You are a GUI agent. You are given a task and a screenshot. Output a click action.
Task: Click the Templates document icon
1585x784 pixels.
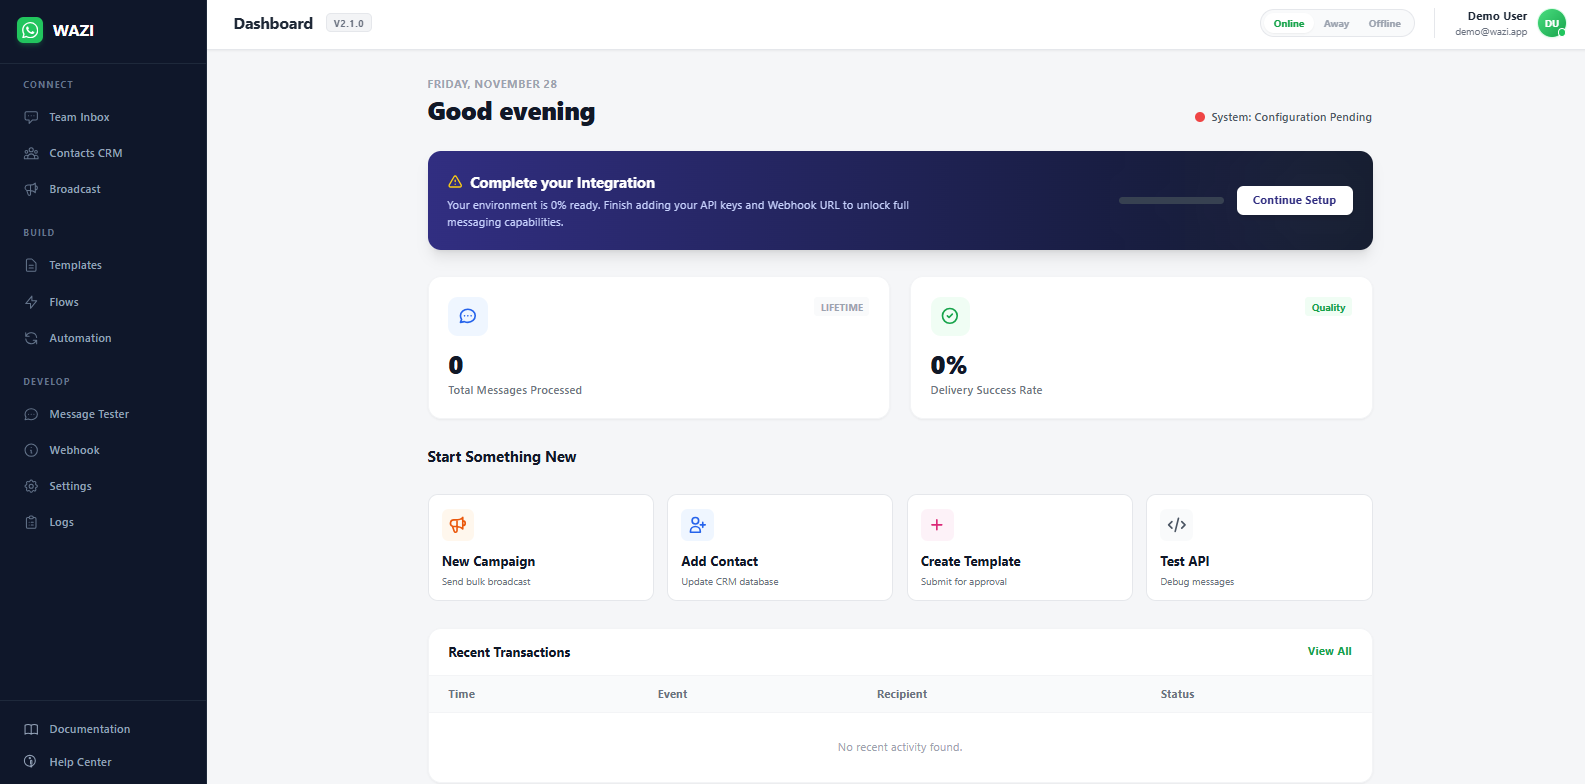31,265
